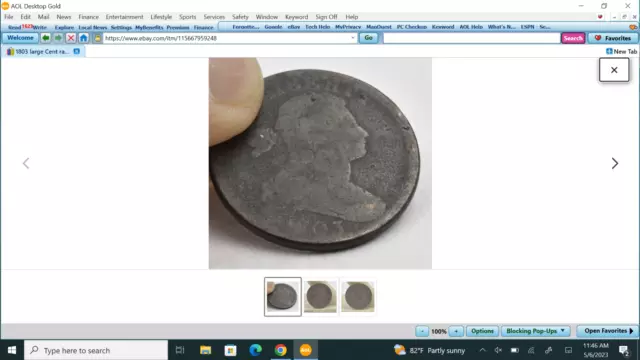Open the News menu
This screenshot has height=360, width=640.
point(64,17)
